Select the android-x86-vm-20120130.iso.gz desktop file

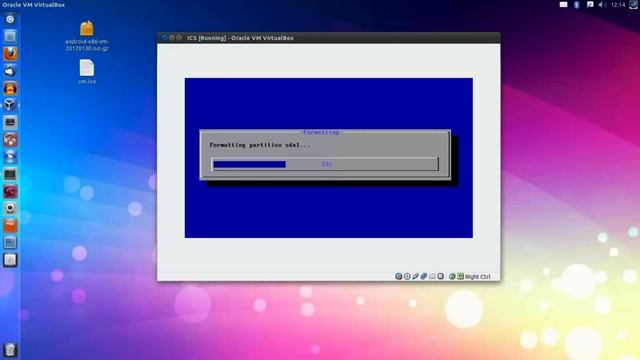87,36
